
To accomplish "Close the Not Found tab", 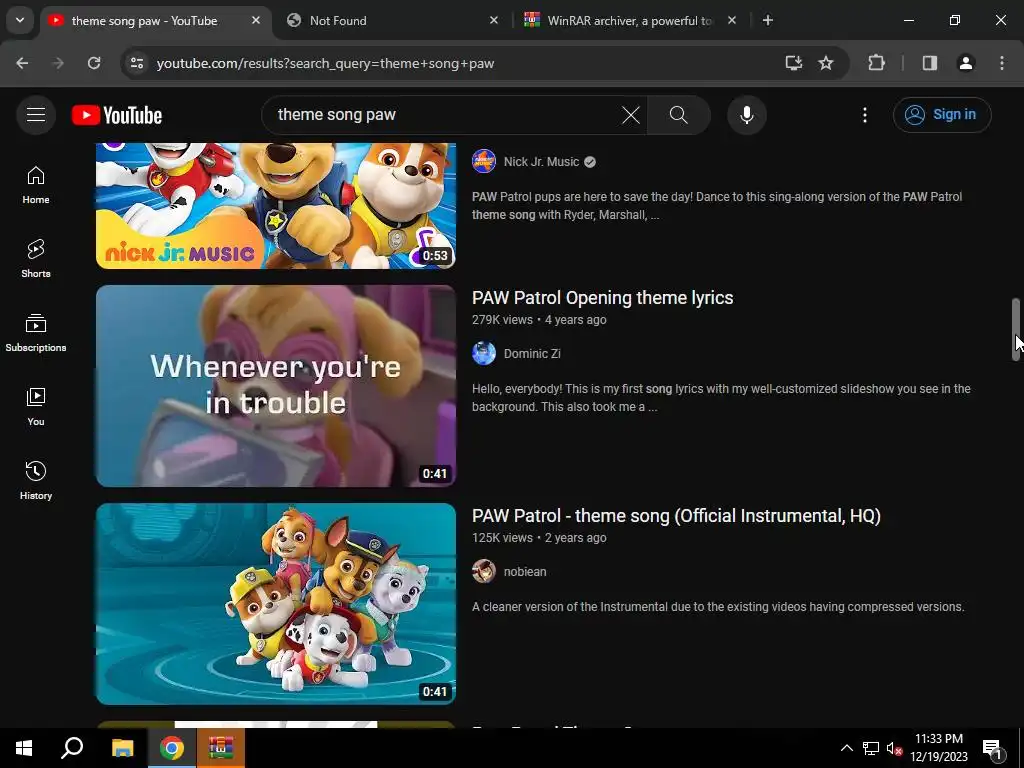I will pyautogui.click(x=494, y=20).
